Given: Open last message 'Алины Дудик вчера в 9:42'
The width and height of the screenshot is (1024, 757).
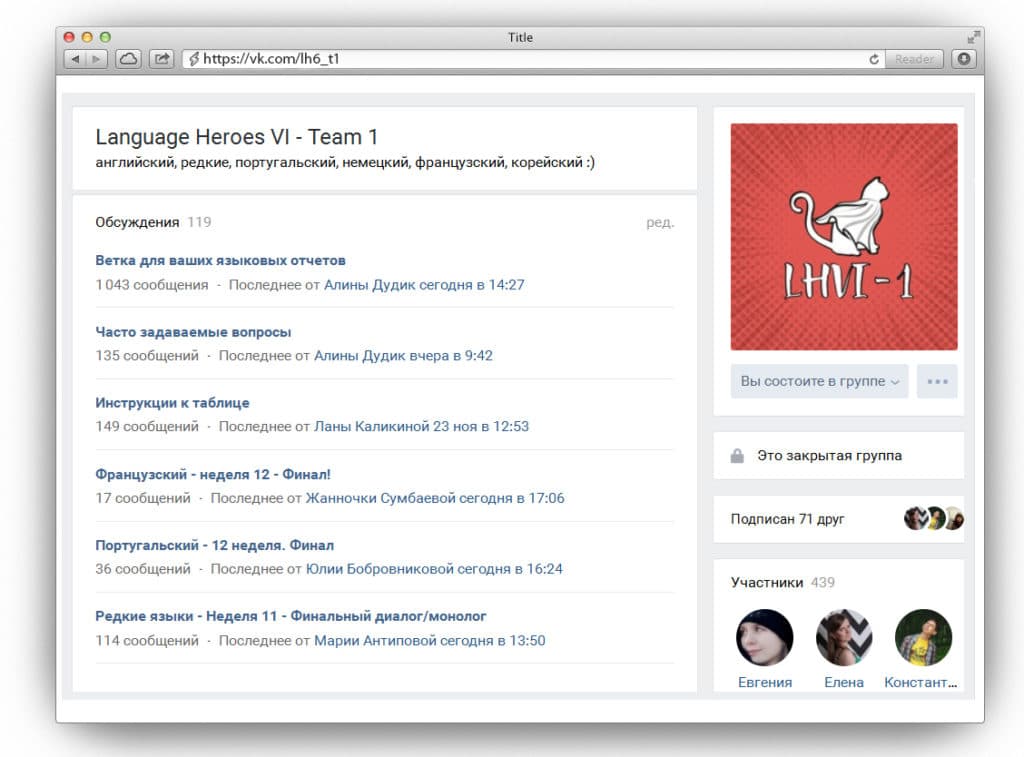Looking at the screenshot, I should 403,356.
